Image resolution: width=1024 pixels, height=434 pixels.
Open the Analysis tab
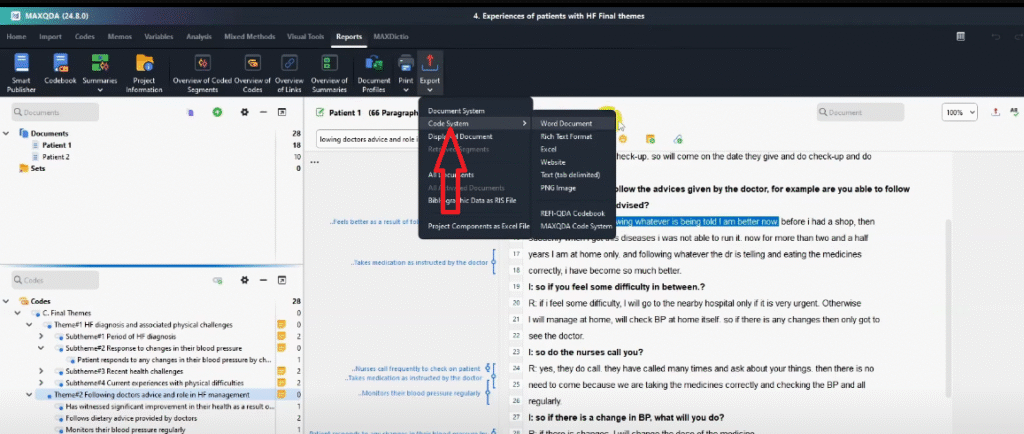click(199, 37)
